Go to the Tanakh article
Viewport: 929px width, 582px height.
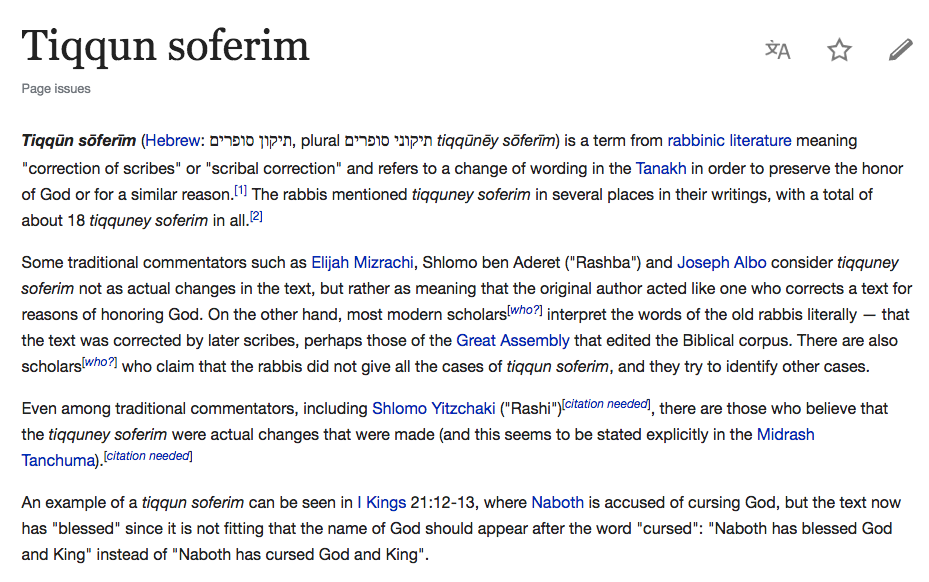point(661,168)
